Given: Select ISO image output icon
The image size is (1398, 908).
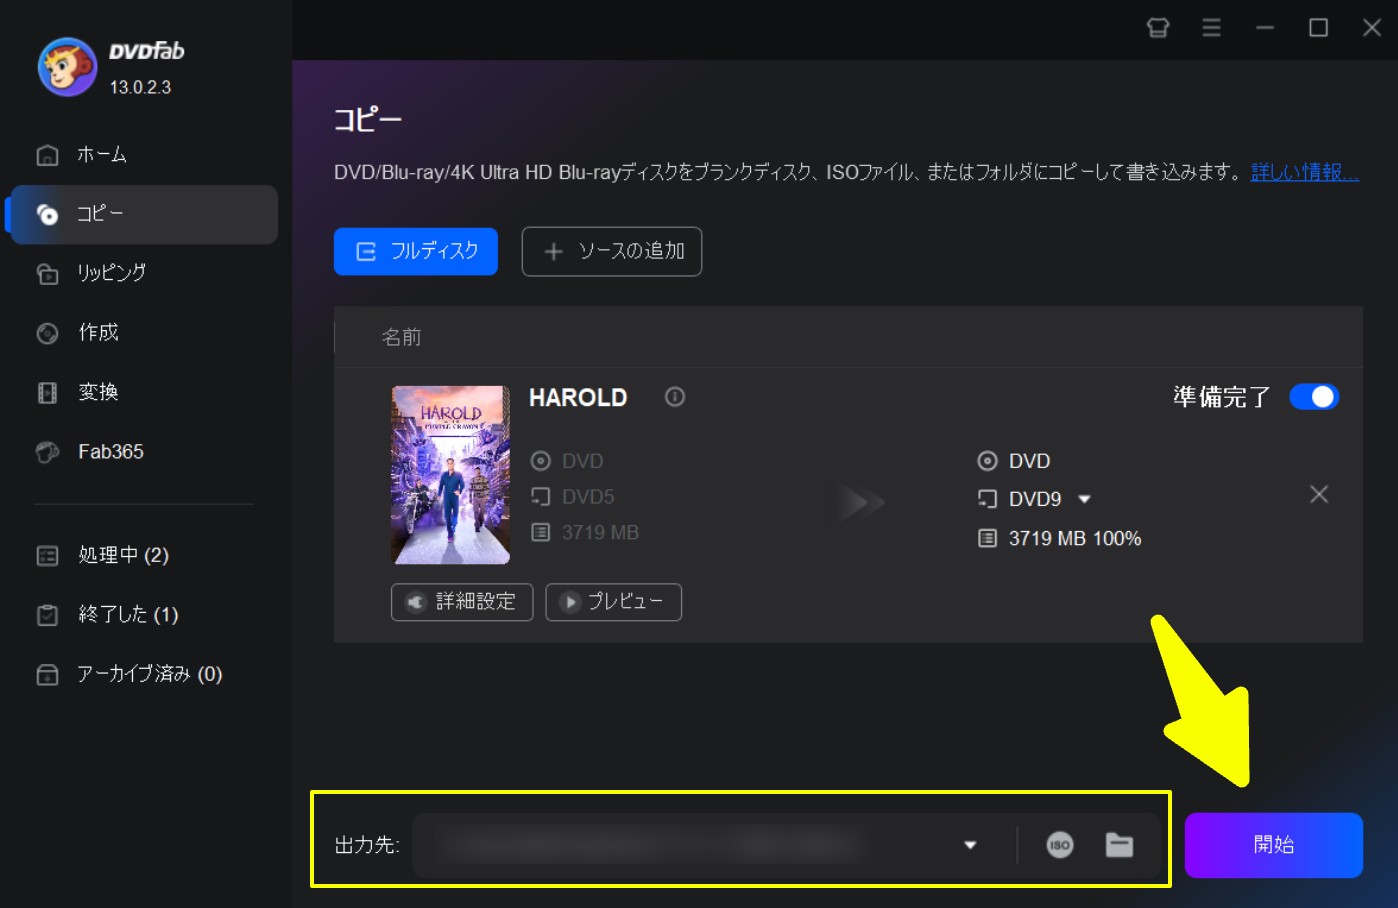Looking at the screenshot, I should pyautogui.click(x=1060, y=845).
